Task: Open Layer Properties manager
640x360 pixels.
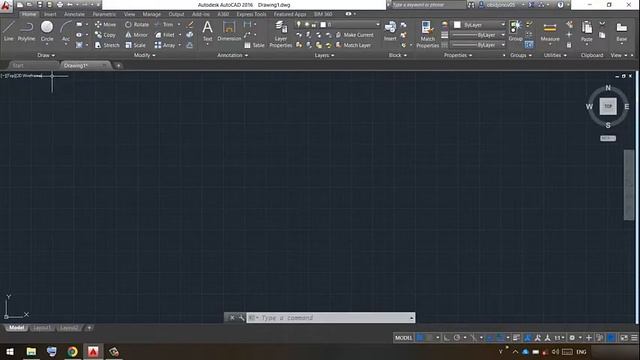Action: (x=281, y=34)
